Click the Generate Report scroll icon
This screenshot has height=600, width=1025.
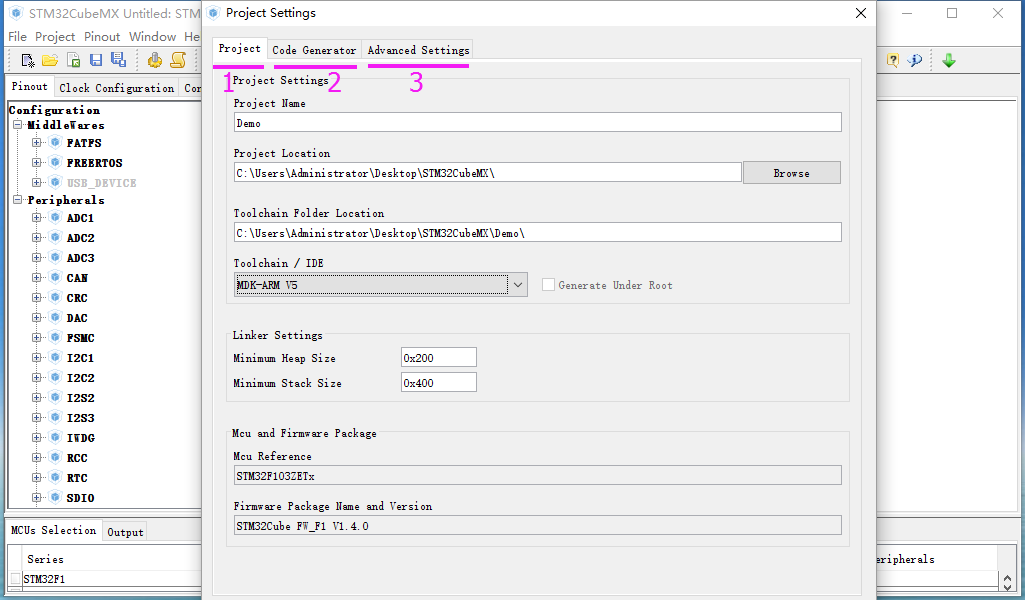pos(178,61)
